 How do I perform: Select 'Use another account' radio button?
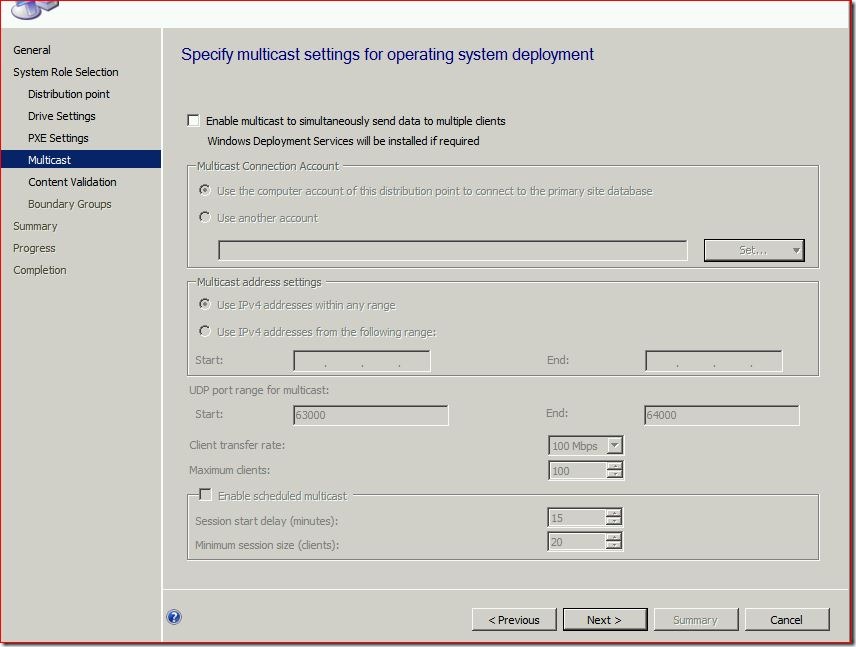tap(205, 217)
